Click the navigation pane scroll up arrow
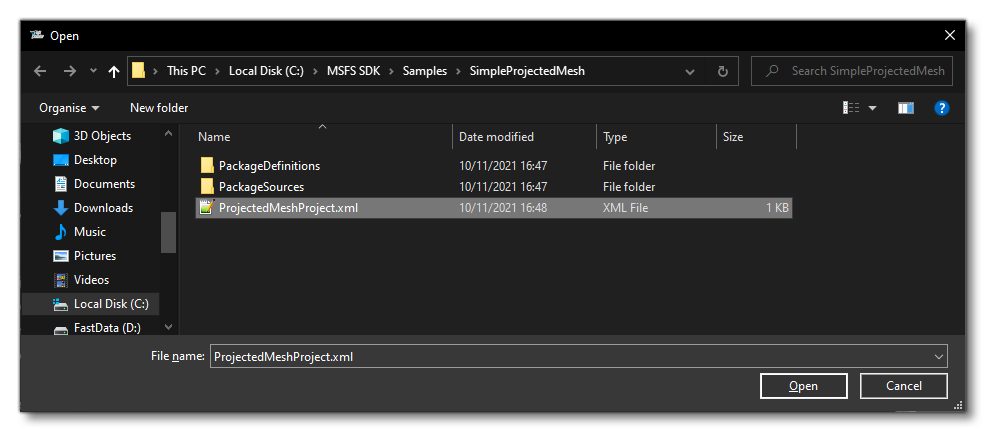The width and height of the screenshot is (986, 432). click(168, 133)
